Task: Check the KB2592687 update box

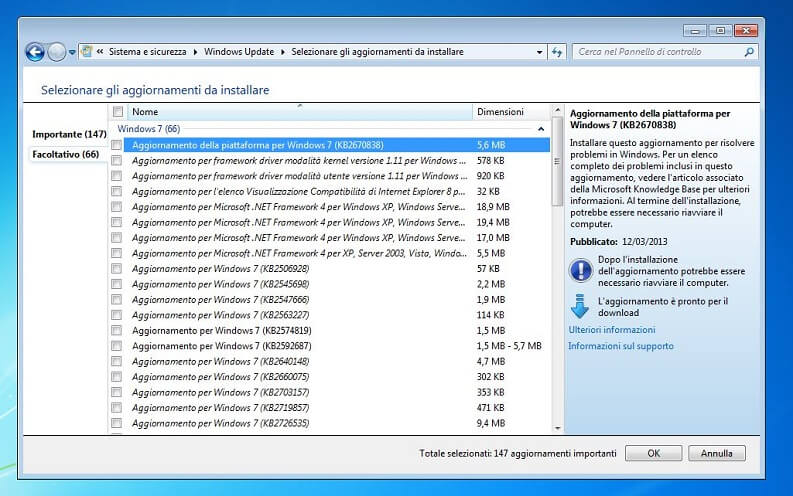Action: pyautogui.click(x=117, y=346)
